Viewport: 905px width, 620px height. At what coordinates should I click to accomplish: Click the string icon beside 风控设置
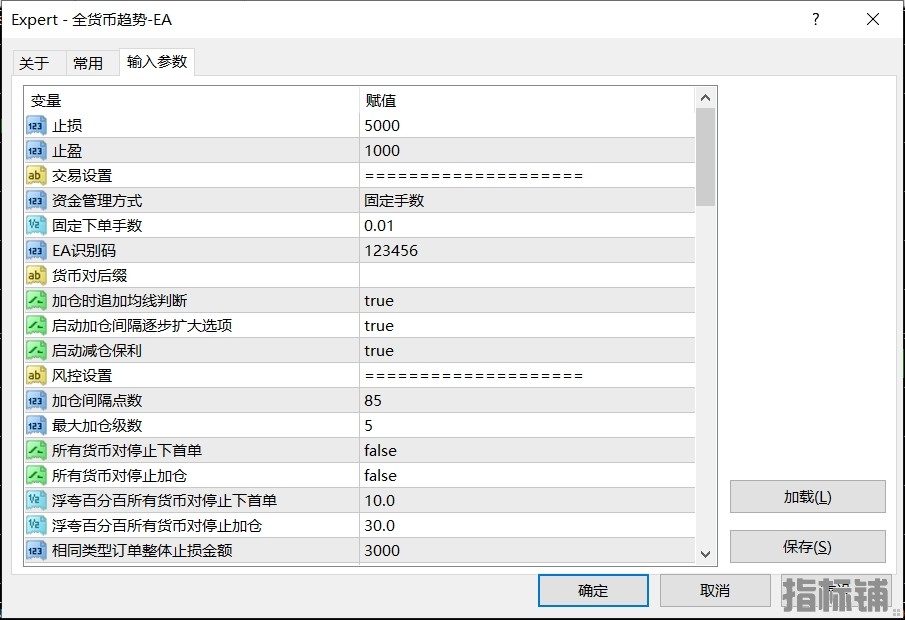coord(35,376)
